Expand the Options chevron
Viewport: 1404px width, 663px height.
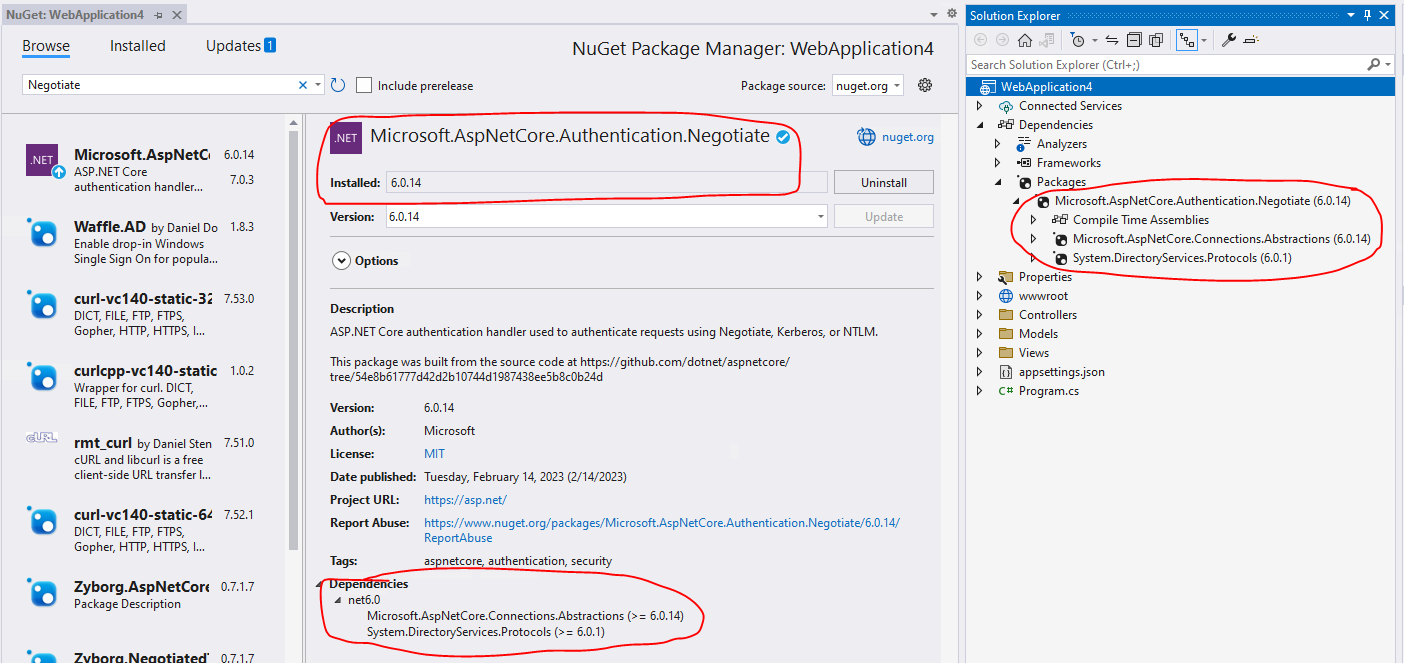341,261
